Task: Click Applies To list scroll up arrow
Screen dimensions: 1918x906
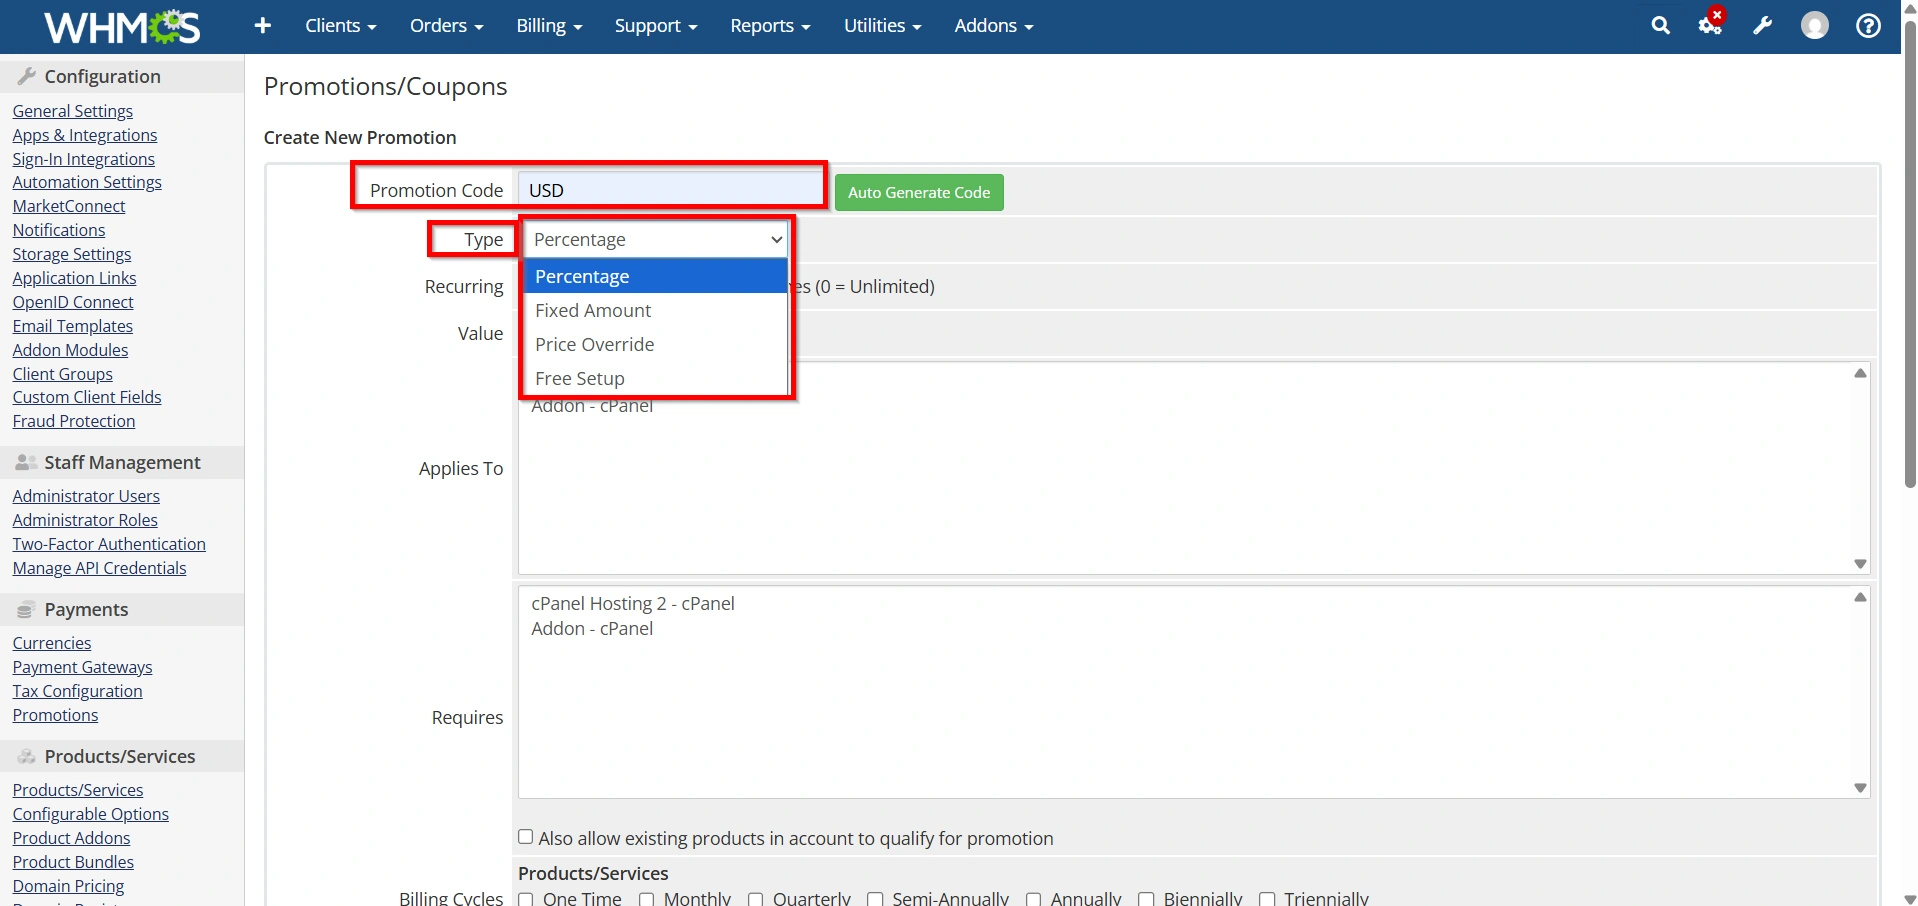Action: (x=1860, y=373)
